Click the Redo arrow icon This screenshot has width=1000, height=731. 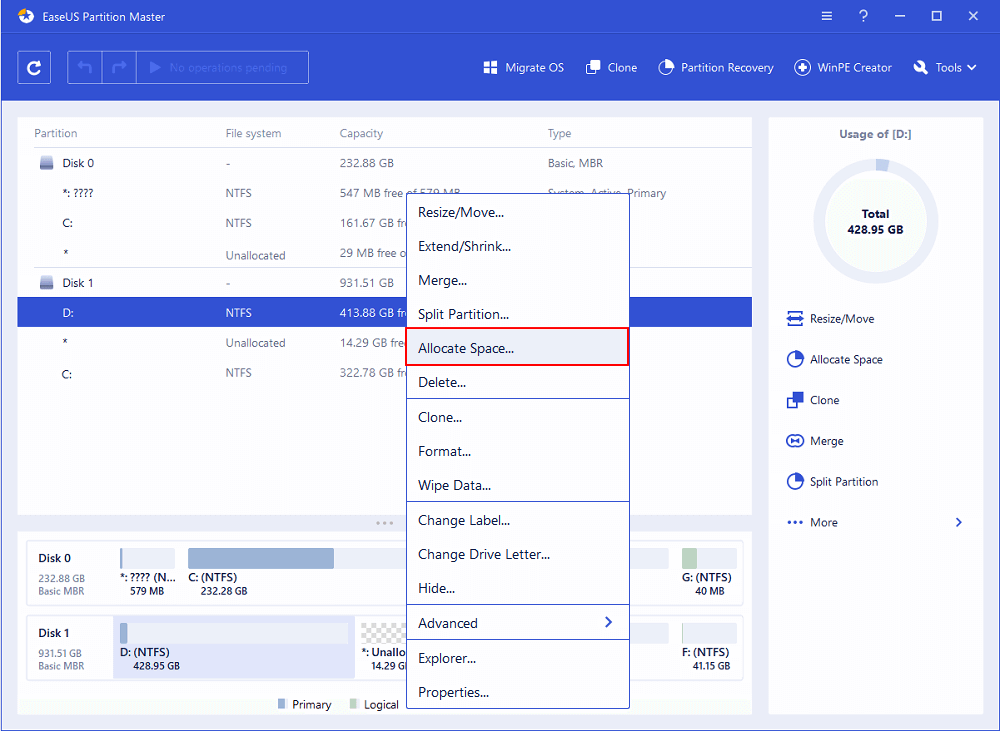[119, 68]
